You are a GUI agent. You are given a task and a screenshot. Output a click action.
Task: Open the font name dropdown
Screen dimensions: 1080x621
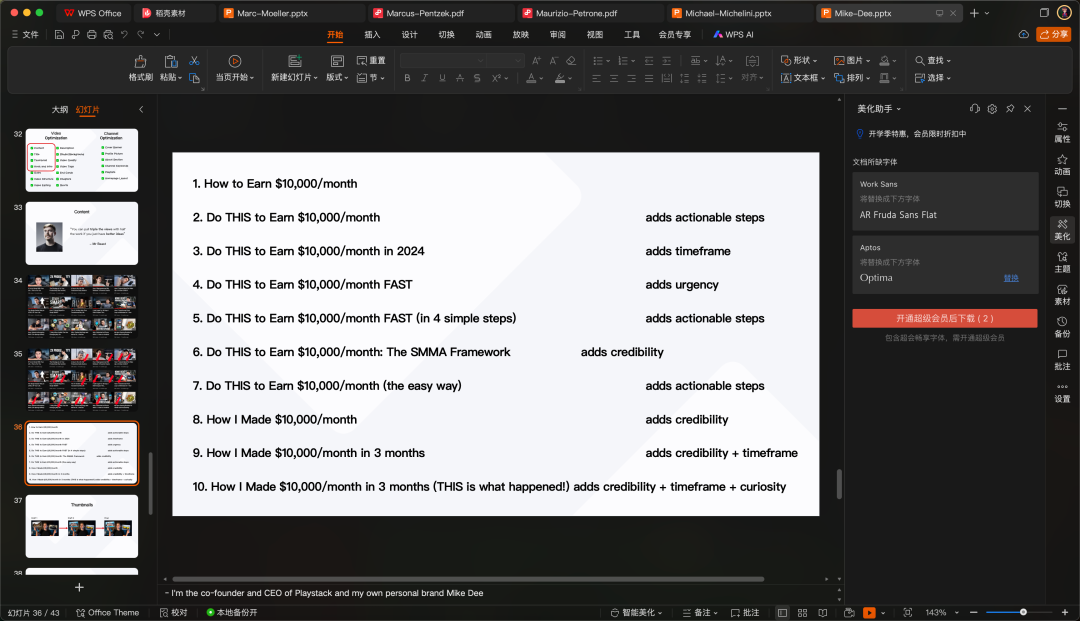[481, 61]
